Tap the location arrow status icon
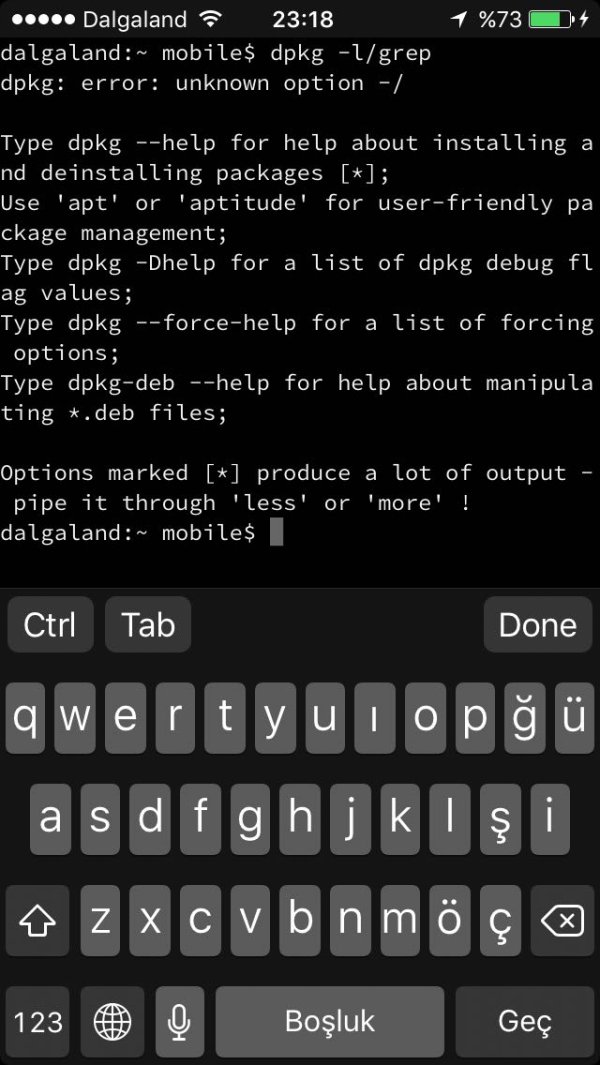Image resolution: width=600 pixels, height=1065 pixels. tap(459, 19)
